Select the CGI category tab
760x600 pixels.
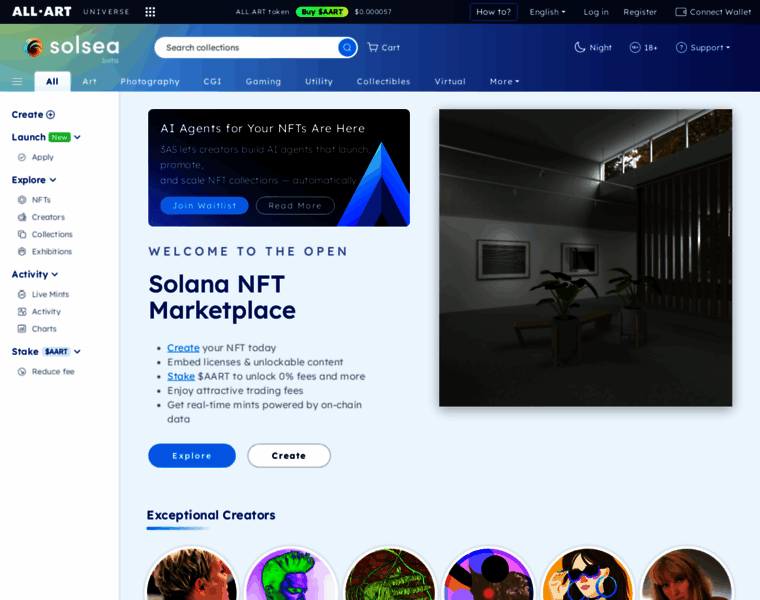click(x=212, y=81)
